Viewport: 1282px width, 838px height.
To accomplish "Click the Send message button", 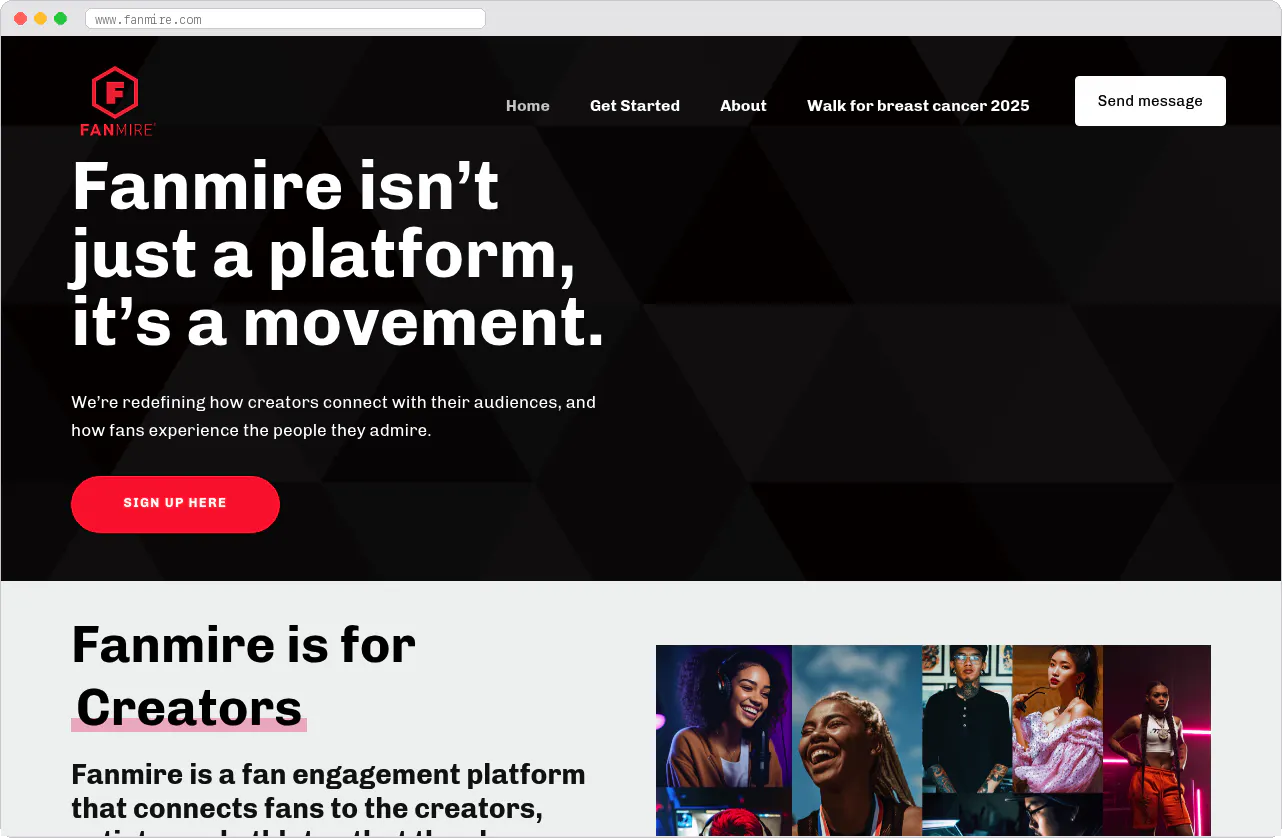I will click(1149, 100).
